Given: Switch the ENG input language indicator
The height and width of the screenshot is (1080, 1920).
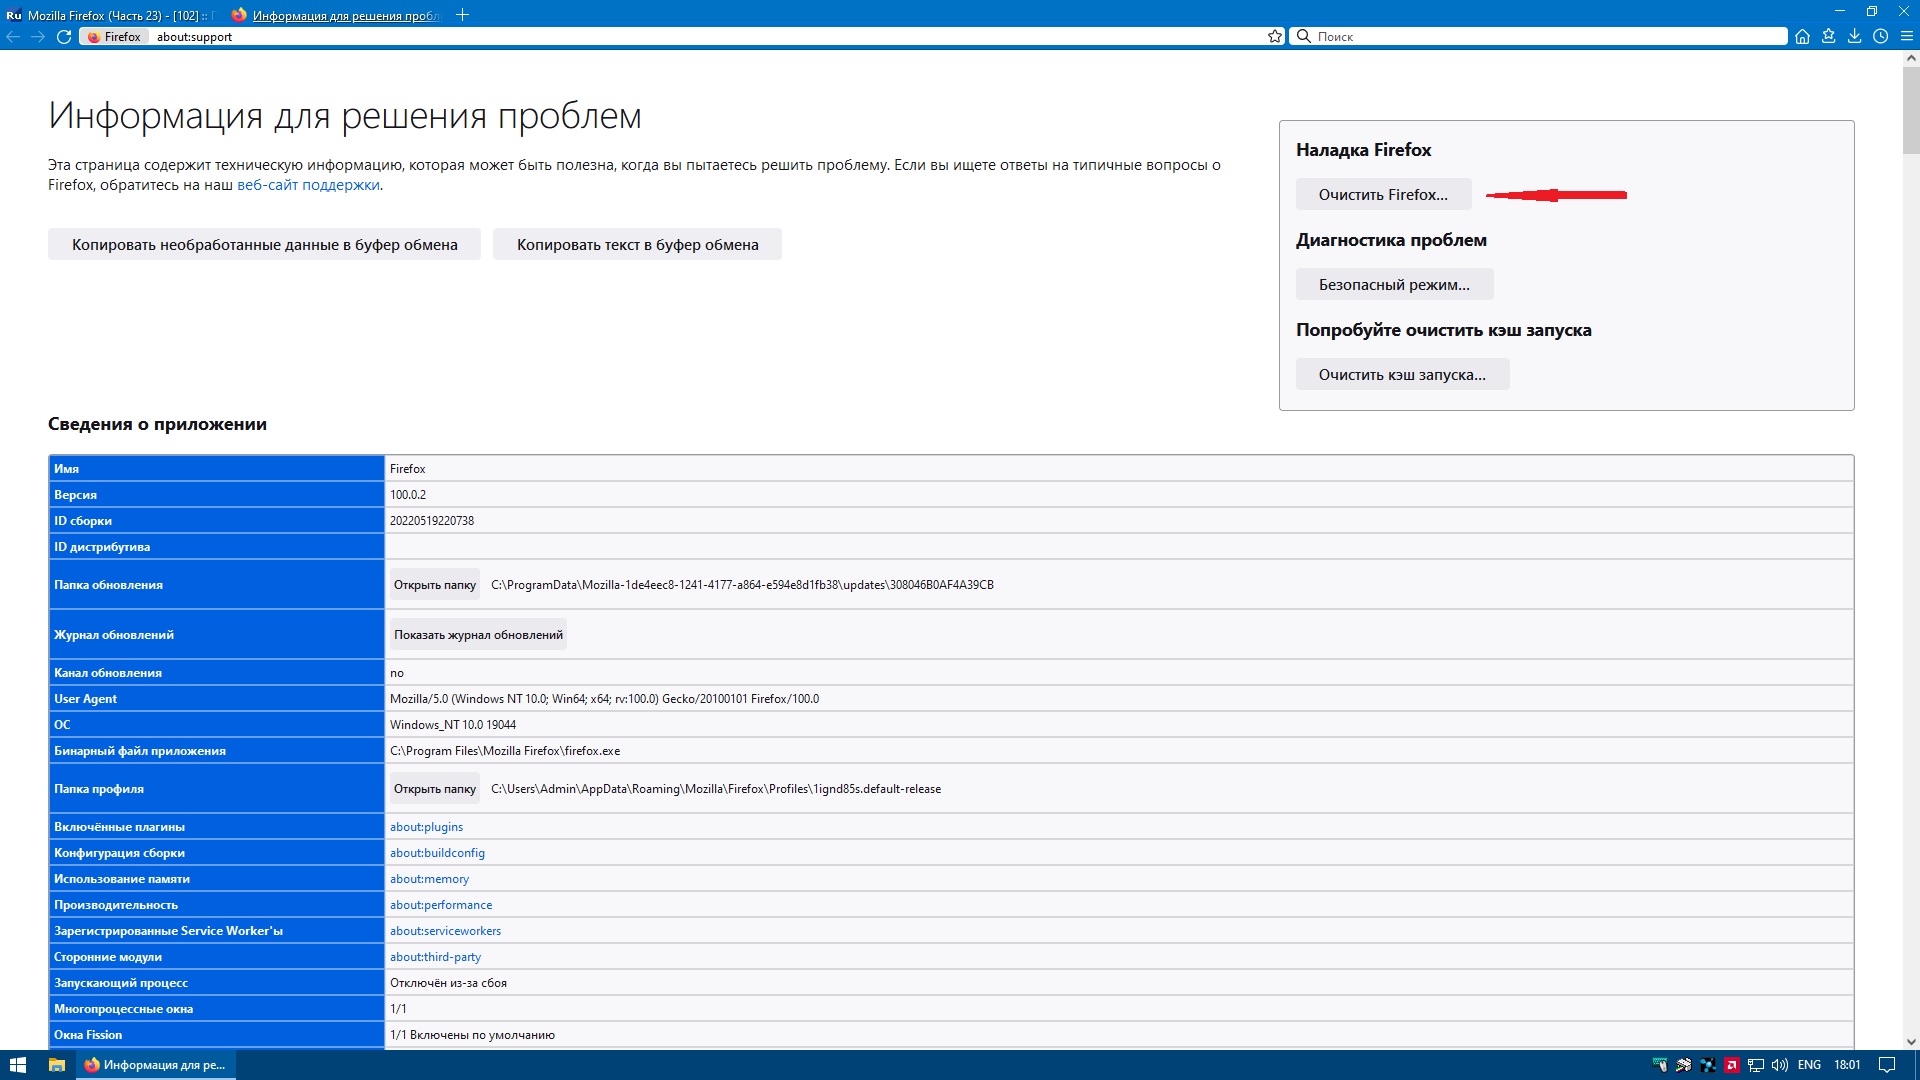Looking at the screenshot, I should point(1809,1065).
